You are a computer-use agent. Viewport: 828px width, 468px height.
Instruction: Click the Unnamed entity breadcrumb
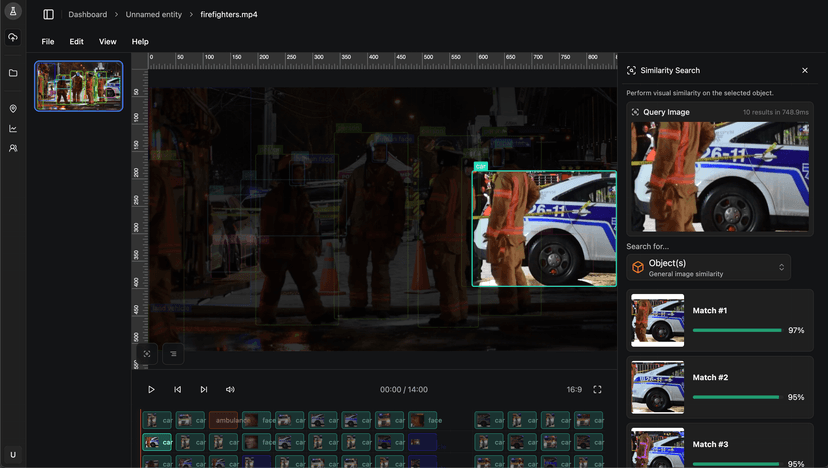(x=153, y=15)
